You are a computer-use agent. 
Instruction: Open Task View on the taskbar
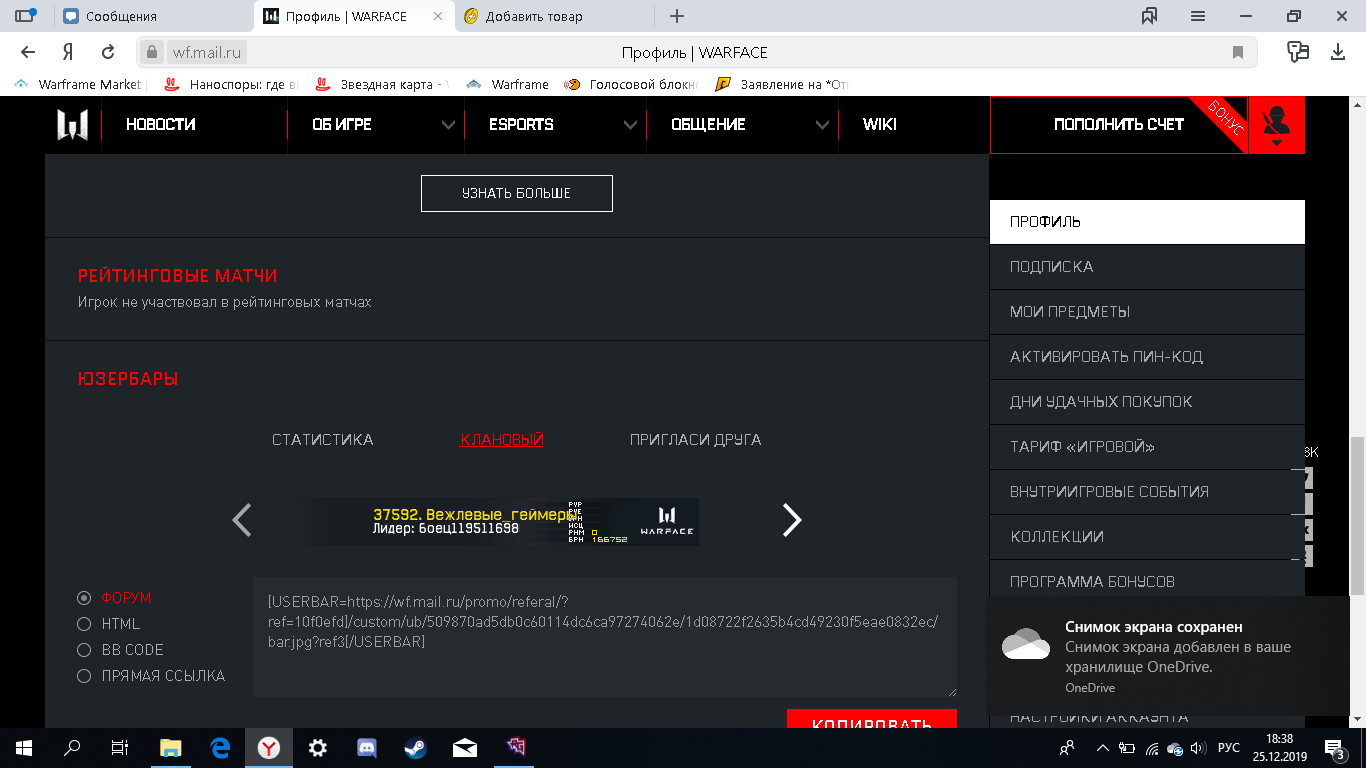[x=119, y=748]
